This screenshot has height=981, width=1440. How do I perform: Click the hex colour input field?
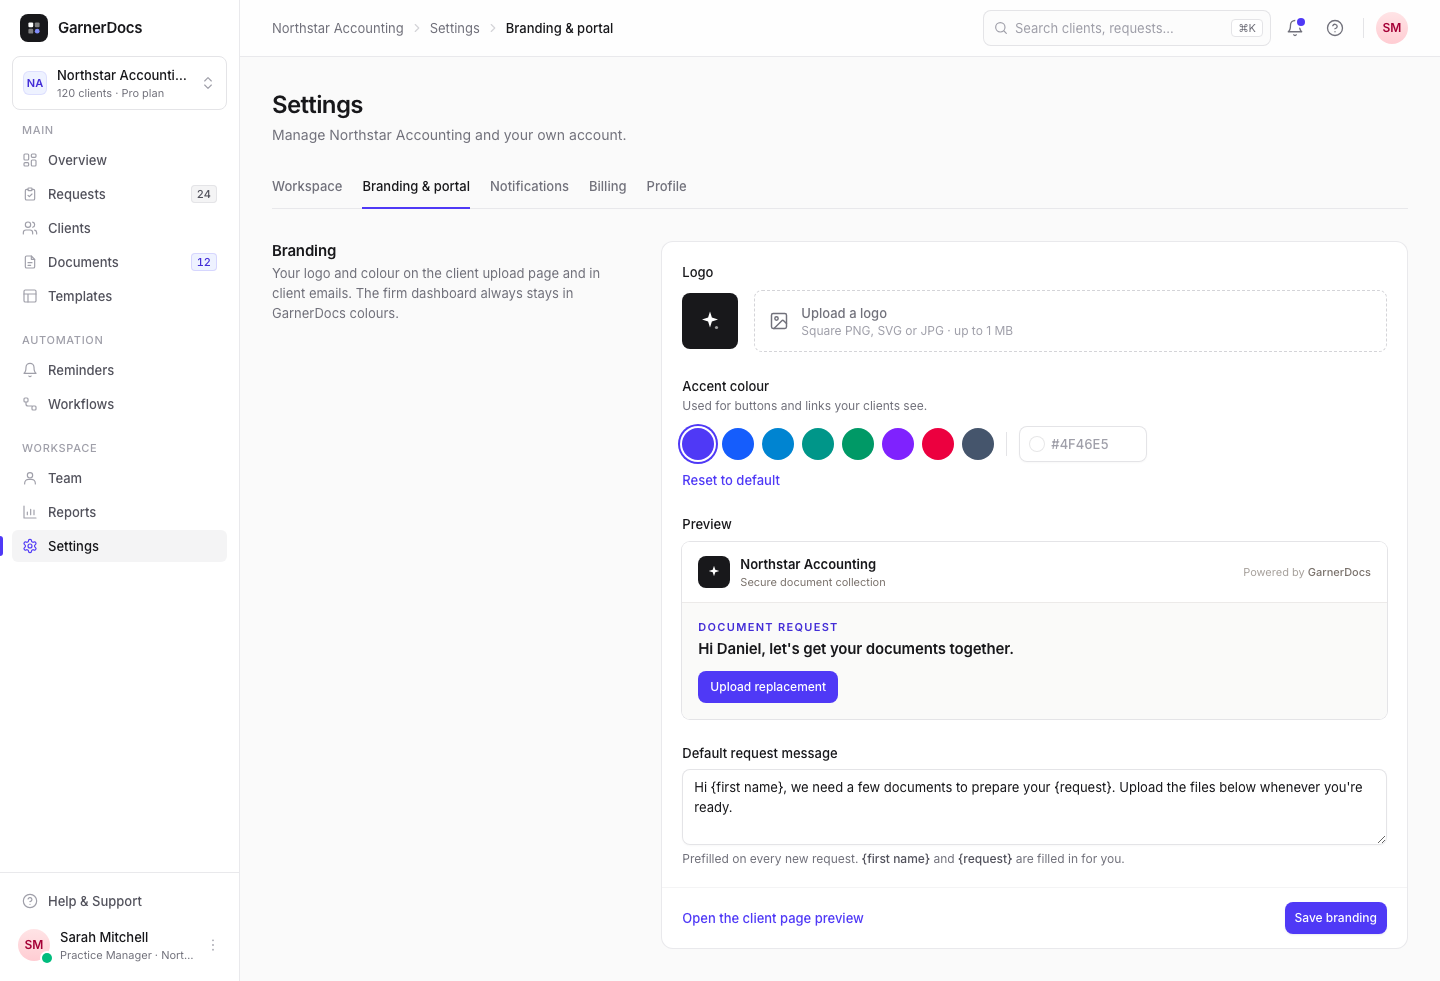tap(1083, 444)
